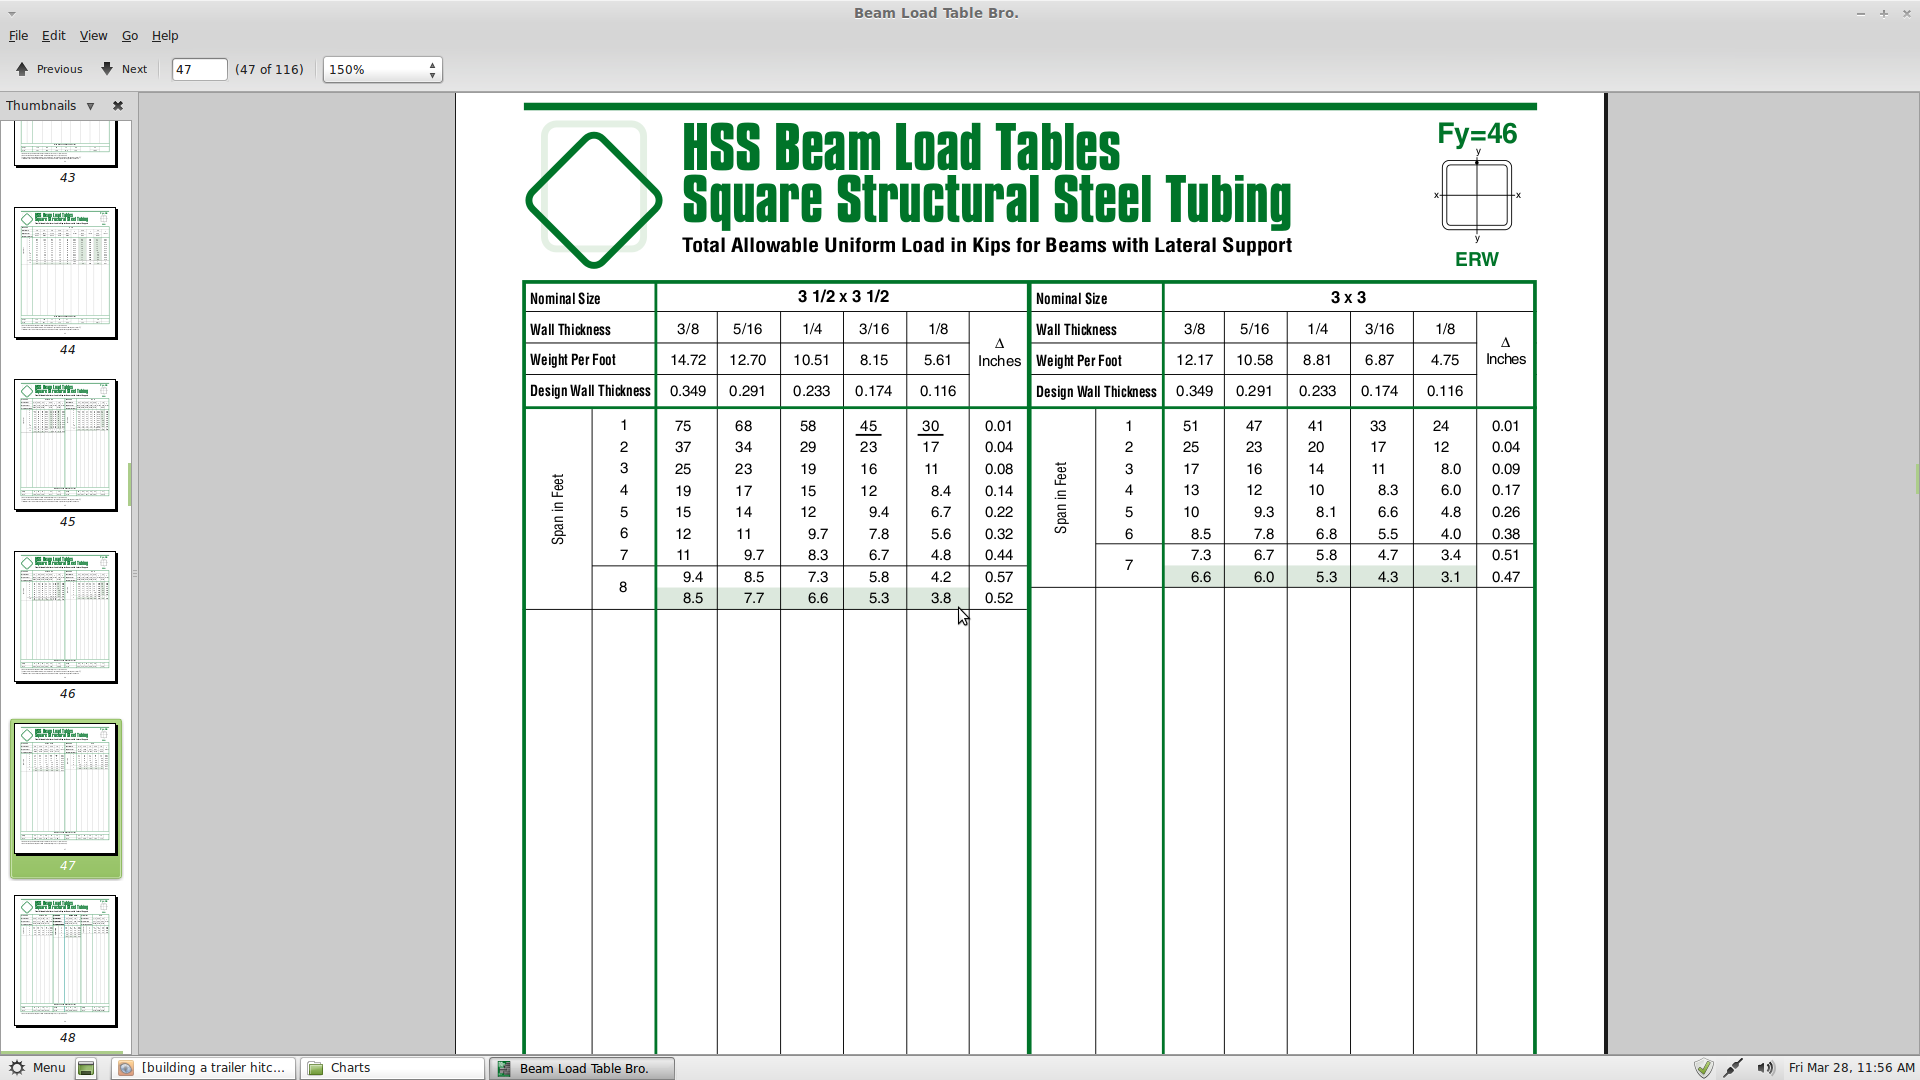Click the security shield tray icon
The height and width of the screenshot is (1080, 1920).
[1704, 1068]
